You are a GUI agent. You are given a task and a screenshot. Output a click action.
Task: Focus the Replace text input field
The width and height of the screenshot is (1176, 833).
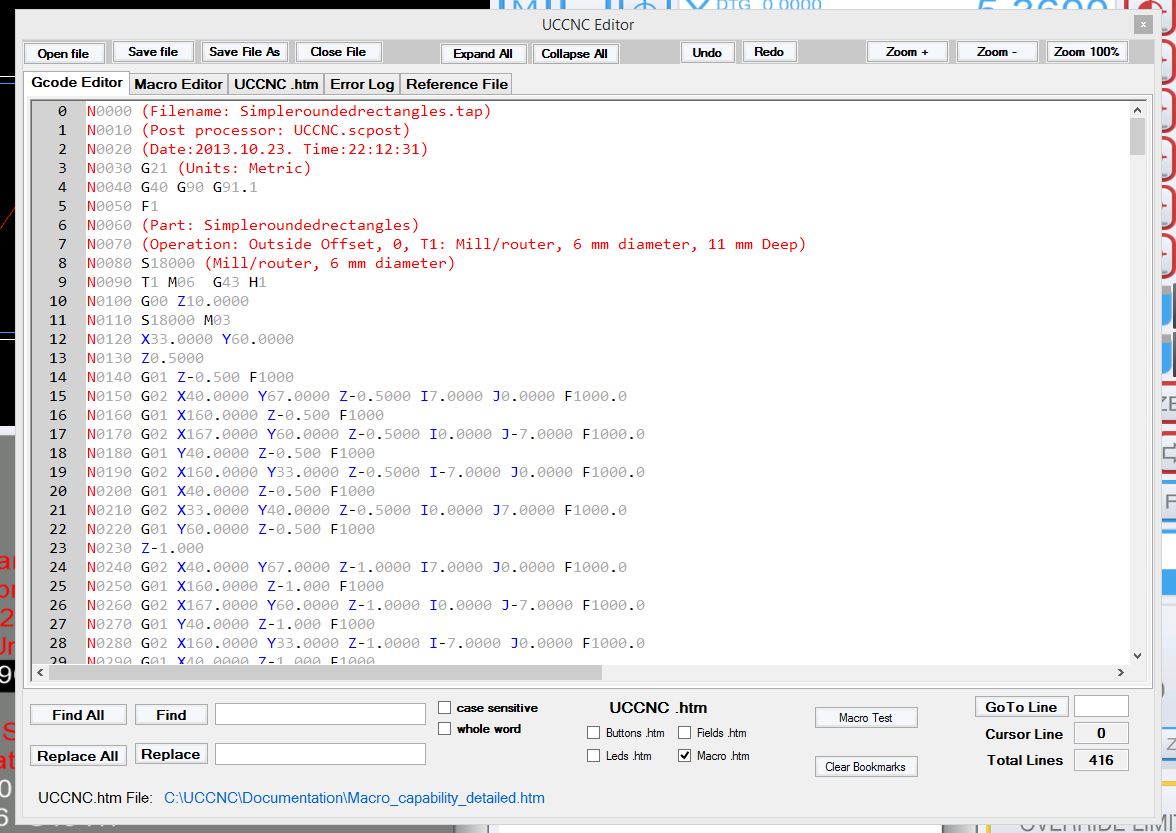[x=320, y=754]
